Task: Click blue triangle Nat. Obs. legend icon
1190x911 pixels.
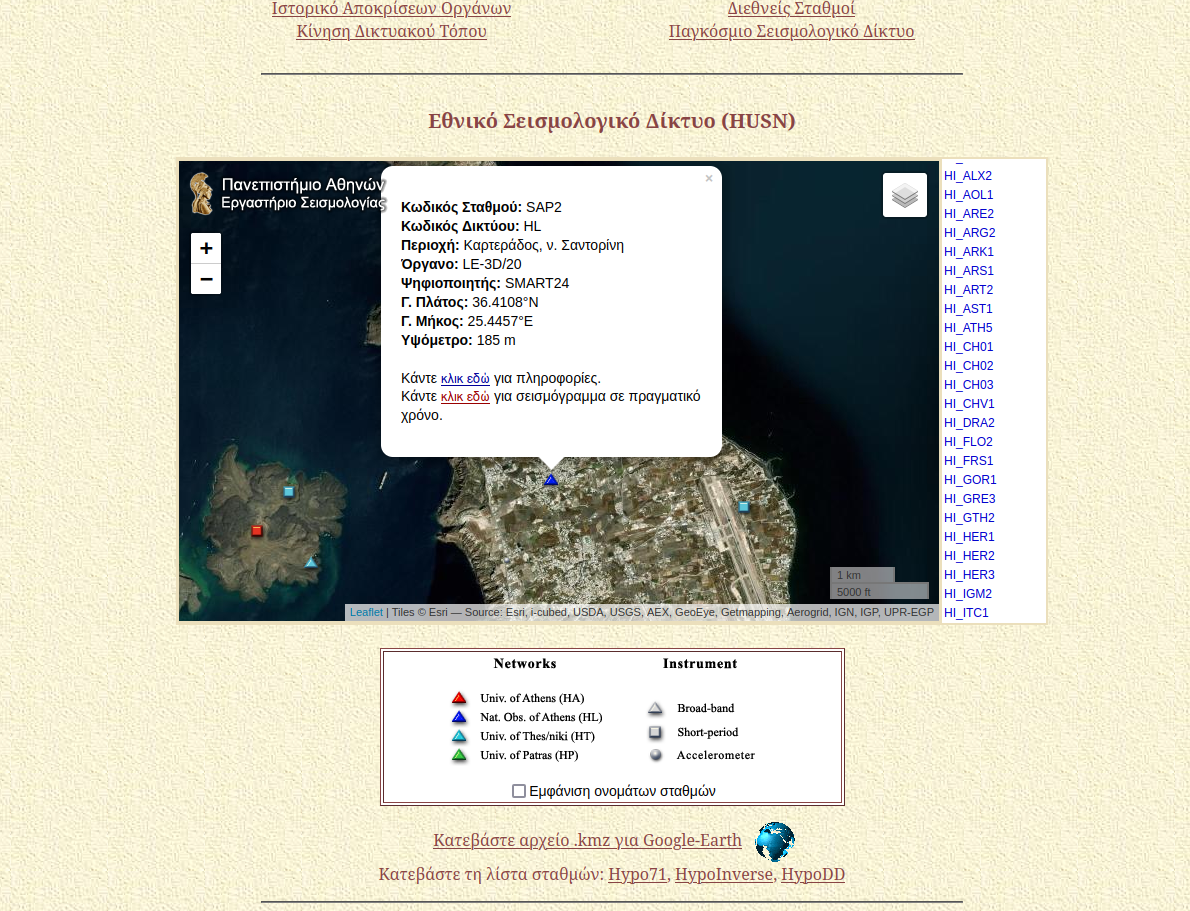Action: [459, 717]
